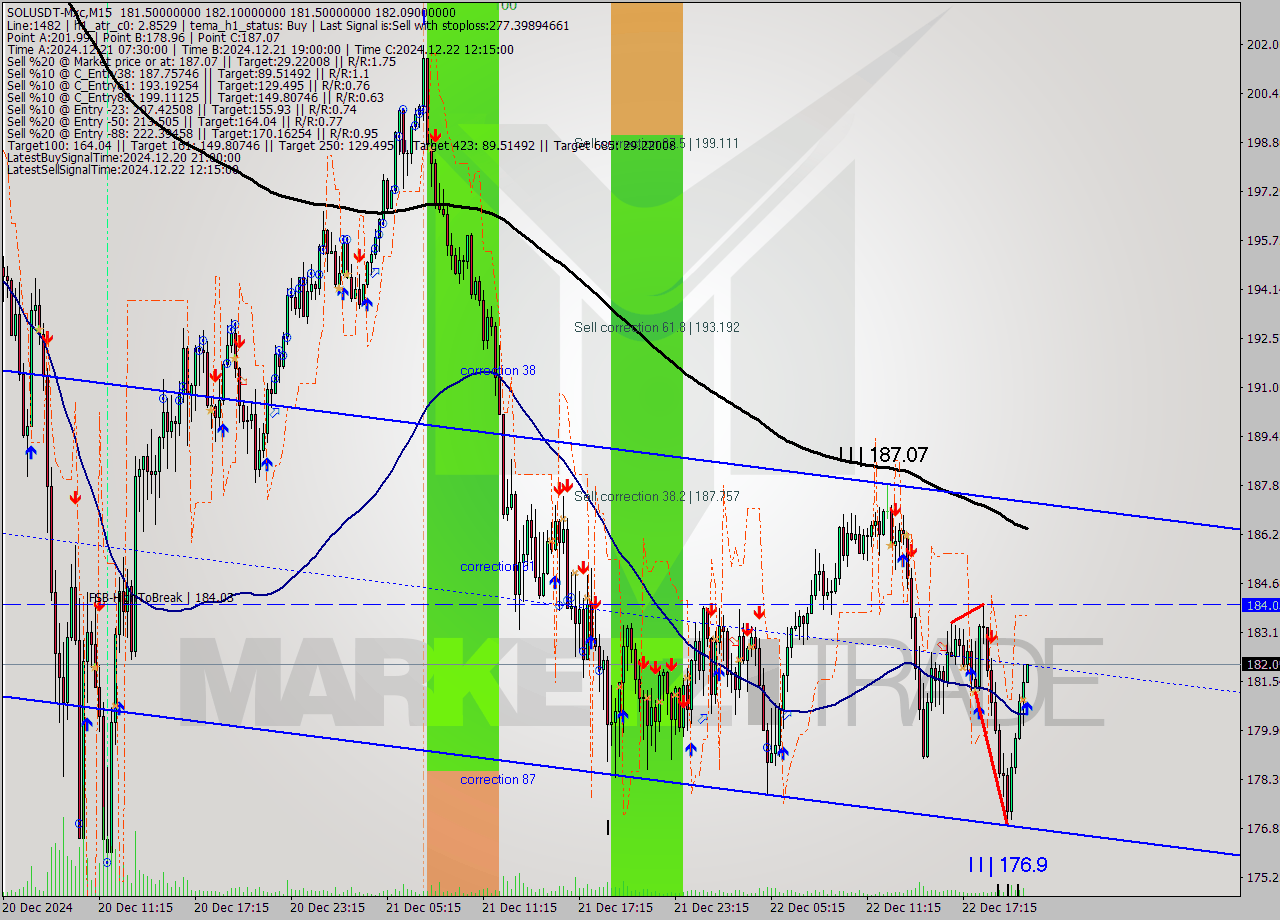The height and width of the screenshot is (920, 1280).
Task: Click the LatestSellSignalTime line
Action: tap(124, 169)
